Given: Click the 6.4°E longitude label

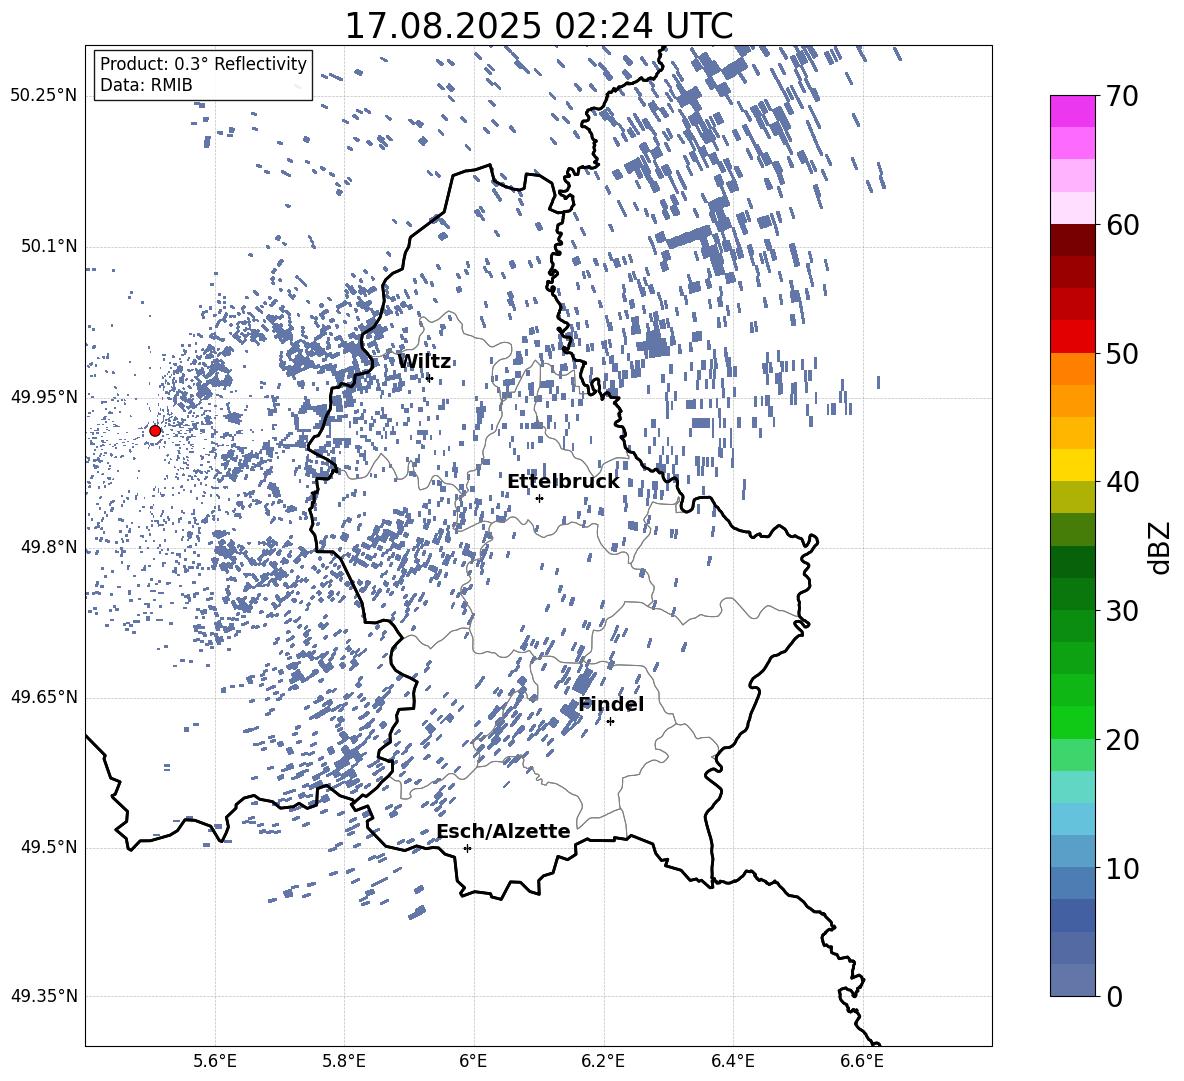Looking at the screenshot, I should coord(732,1061).
